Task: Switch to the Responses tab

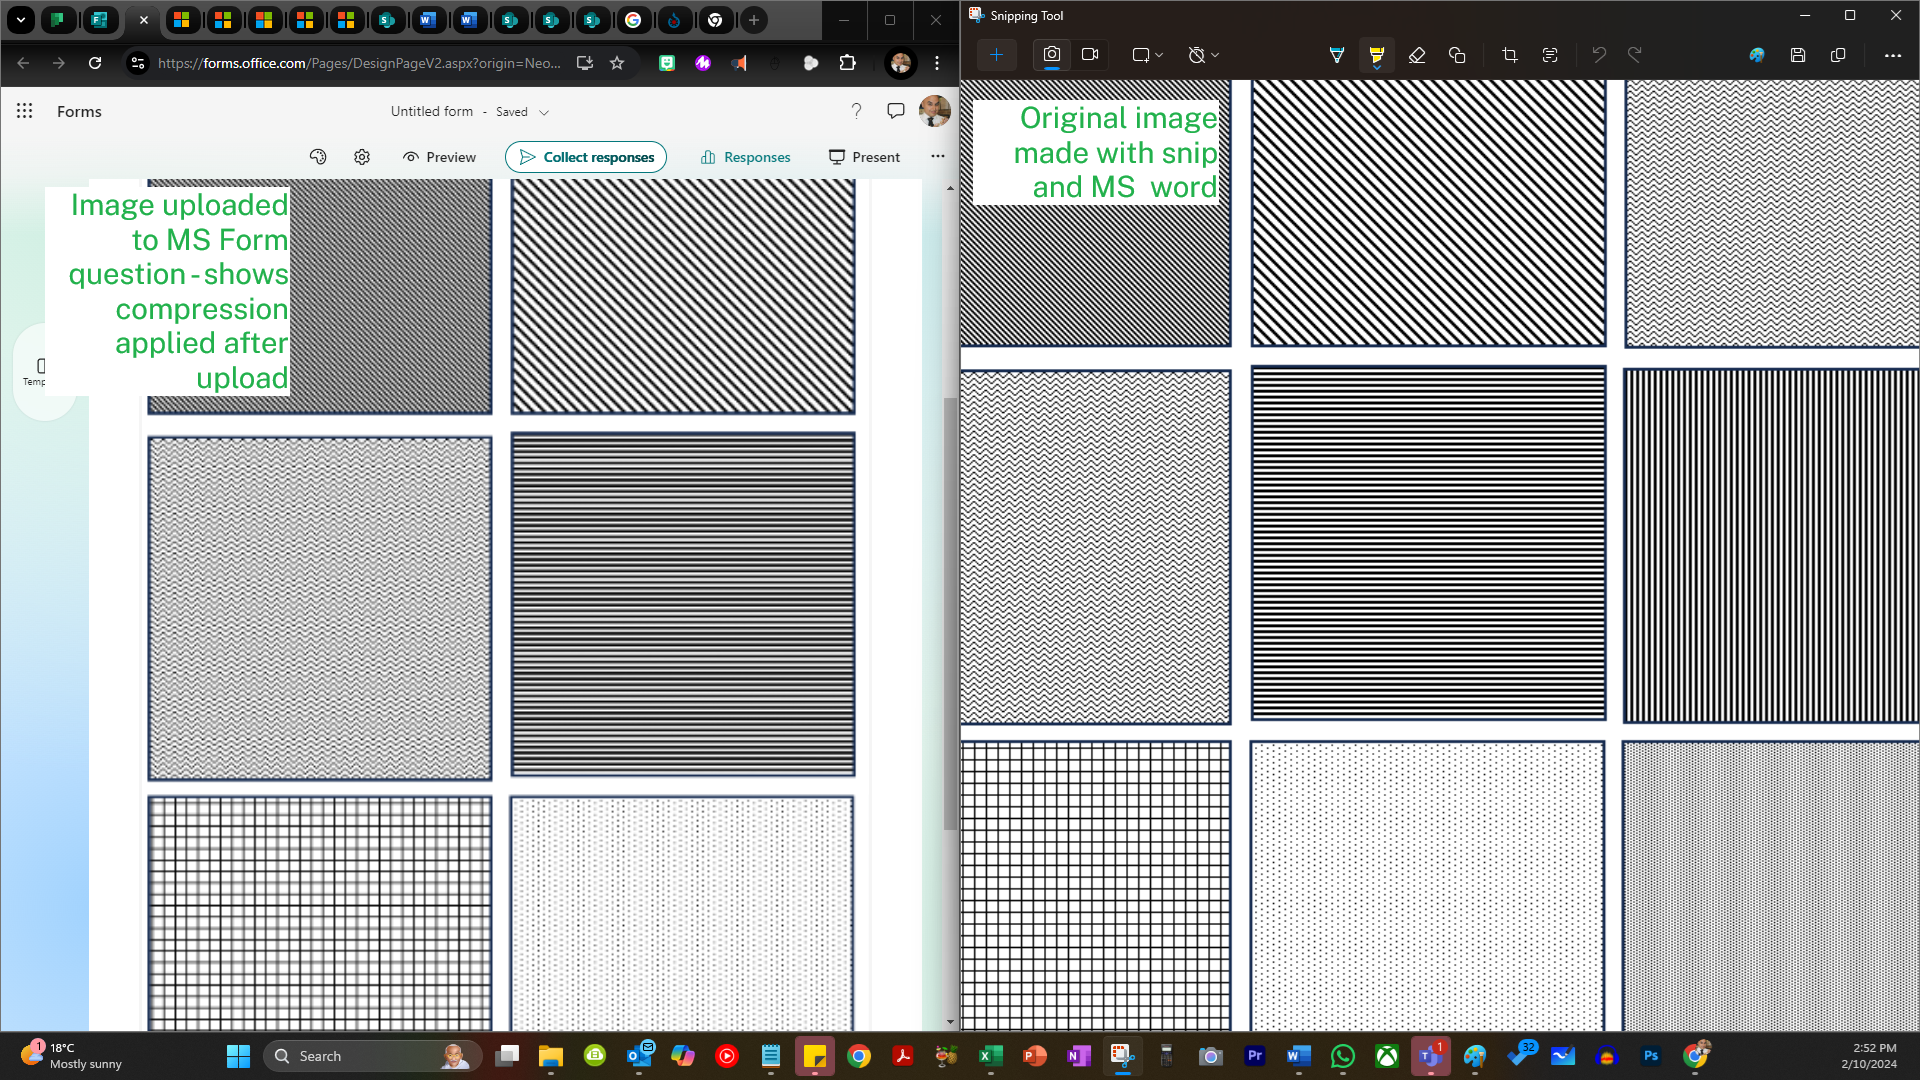Action: coord(745,157)
